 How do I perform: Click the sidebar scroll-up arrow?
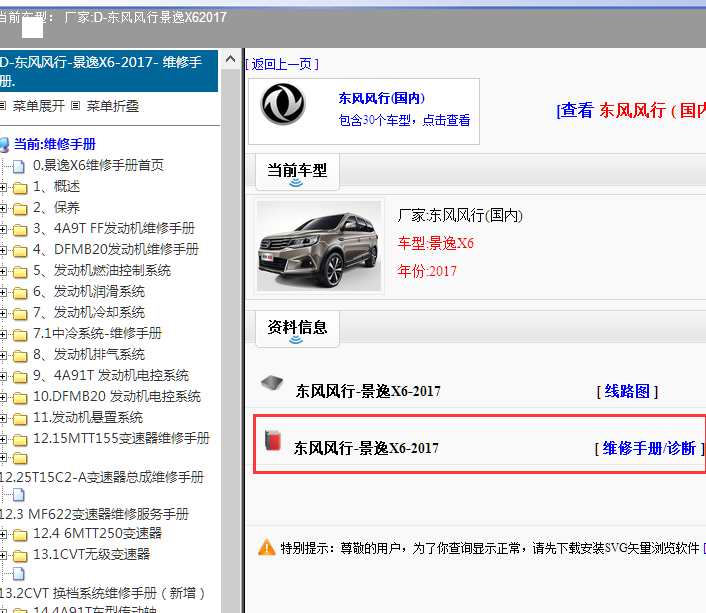[230, 59]
